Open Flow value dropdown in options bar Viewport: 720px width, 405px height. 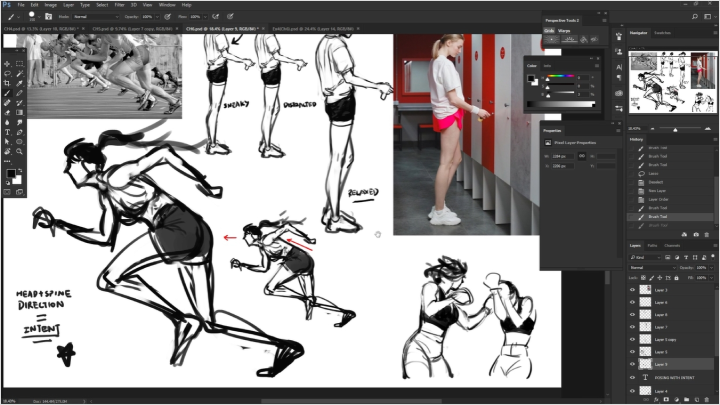click(x=204, y=17)
